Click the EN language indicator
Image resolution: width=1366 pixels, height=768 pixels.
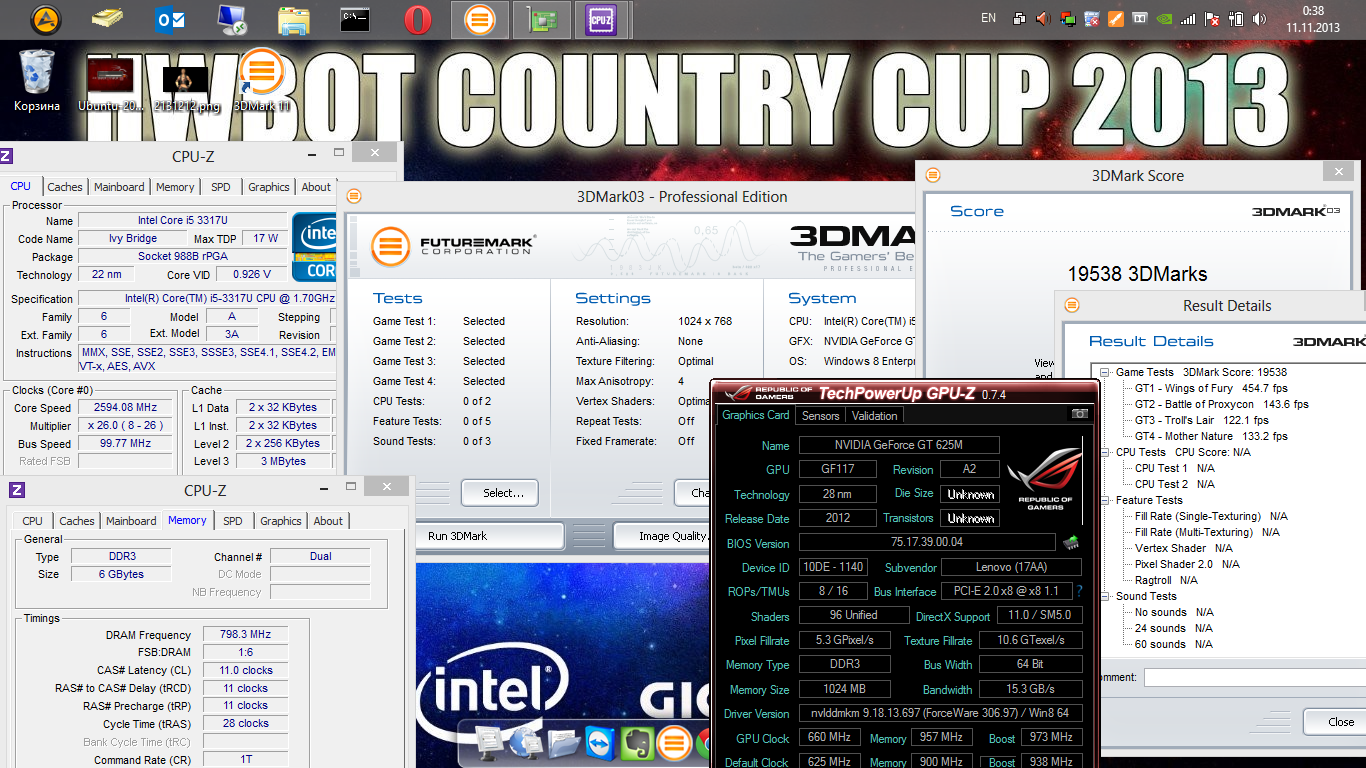tap(988, 18)
